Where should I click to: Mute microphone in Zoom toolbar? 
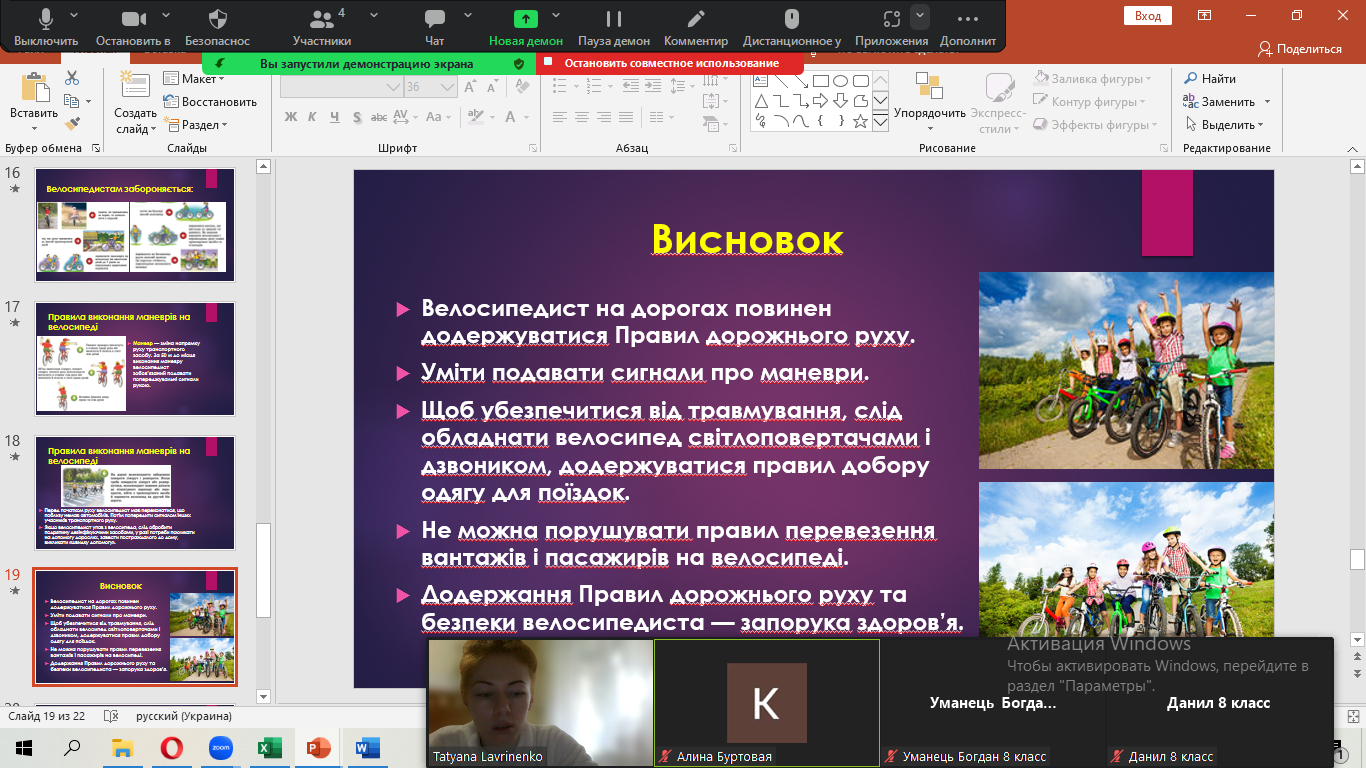tap(46, 27)
